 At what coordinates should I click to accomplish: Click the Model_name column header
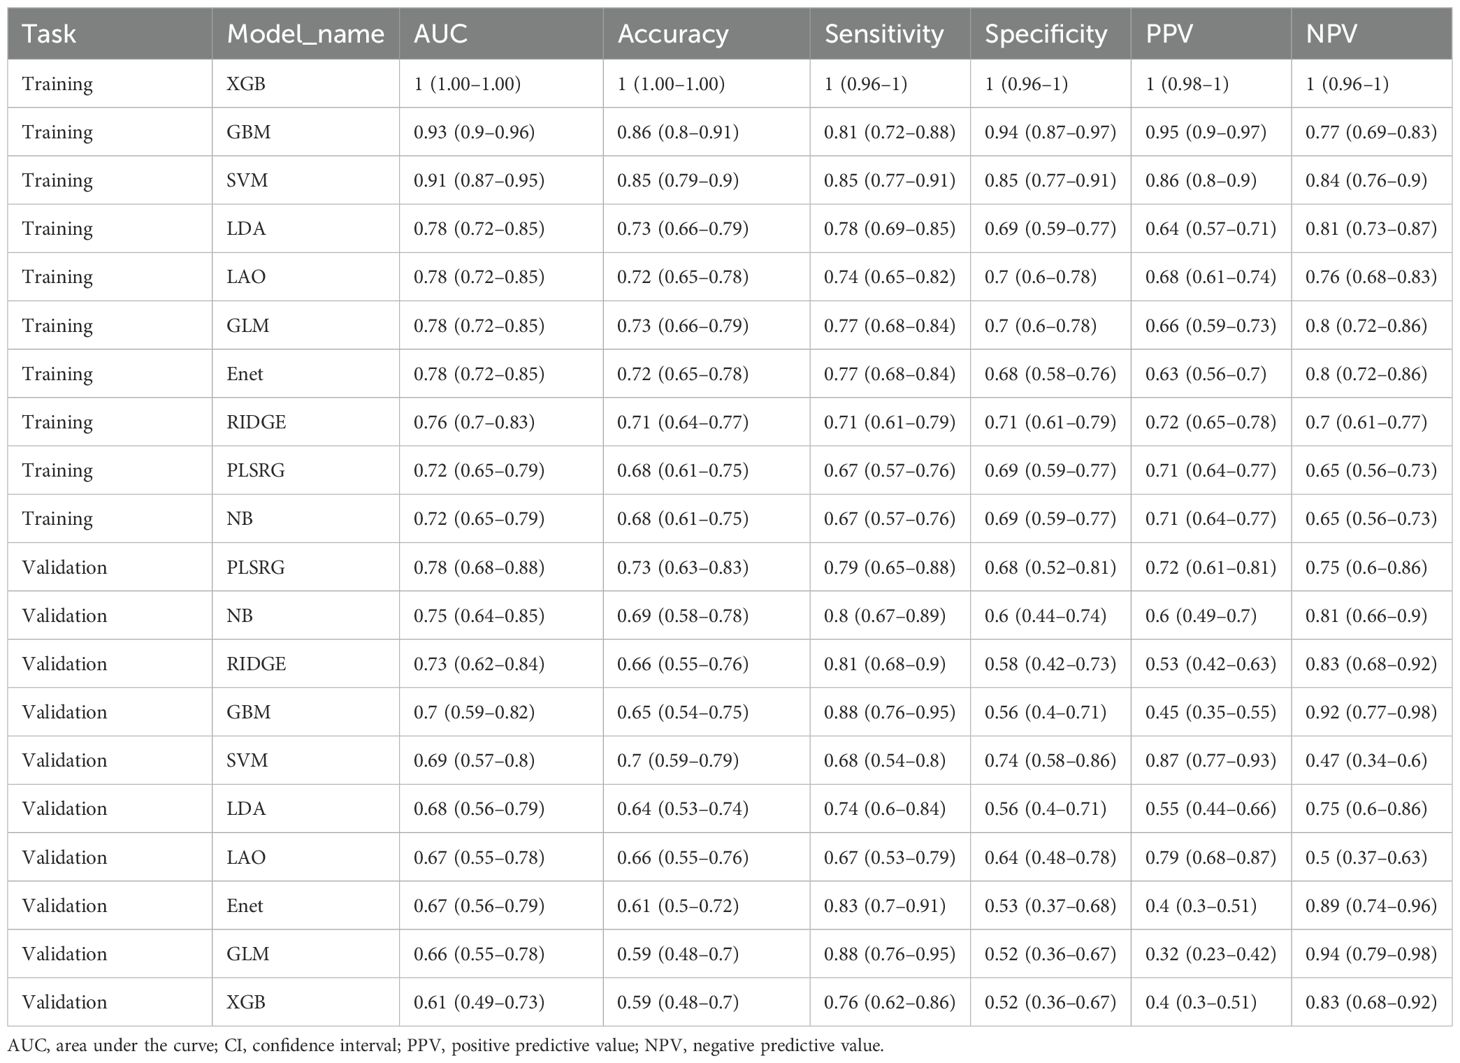[x=305, y=34]
